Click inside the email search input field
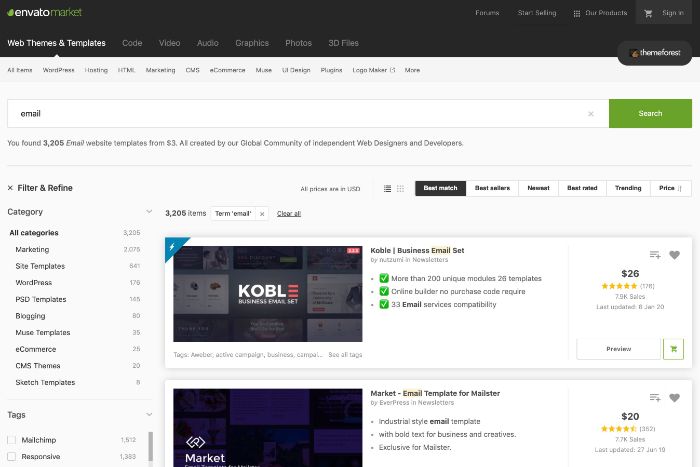This screenshot has width=700, height=467. [x=300, y=114]
